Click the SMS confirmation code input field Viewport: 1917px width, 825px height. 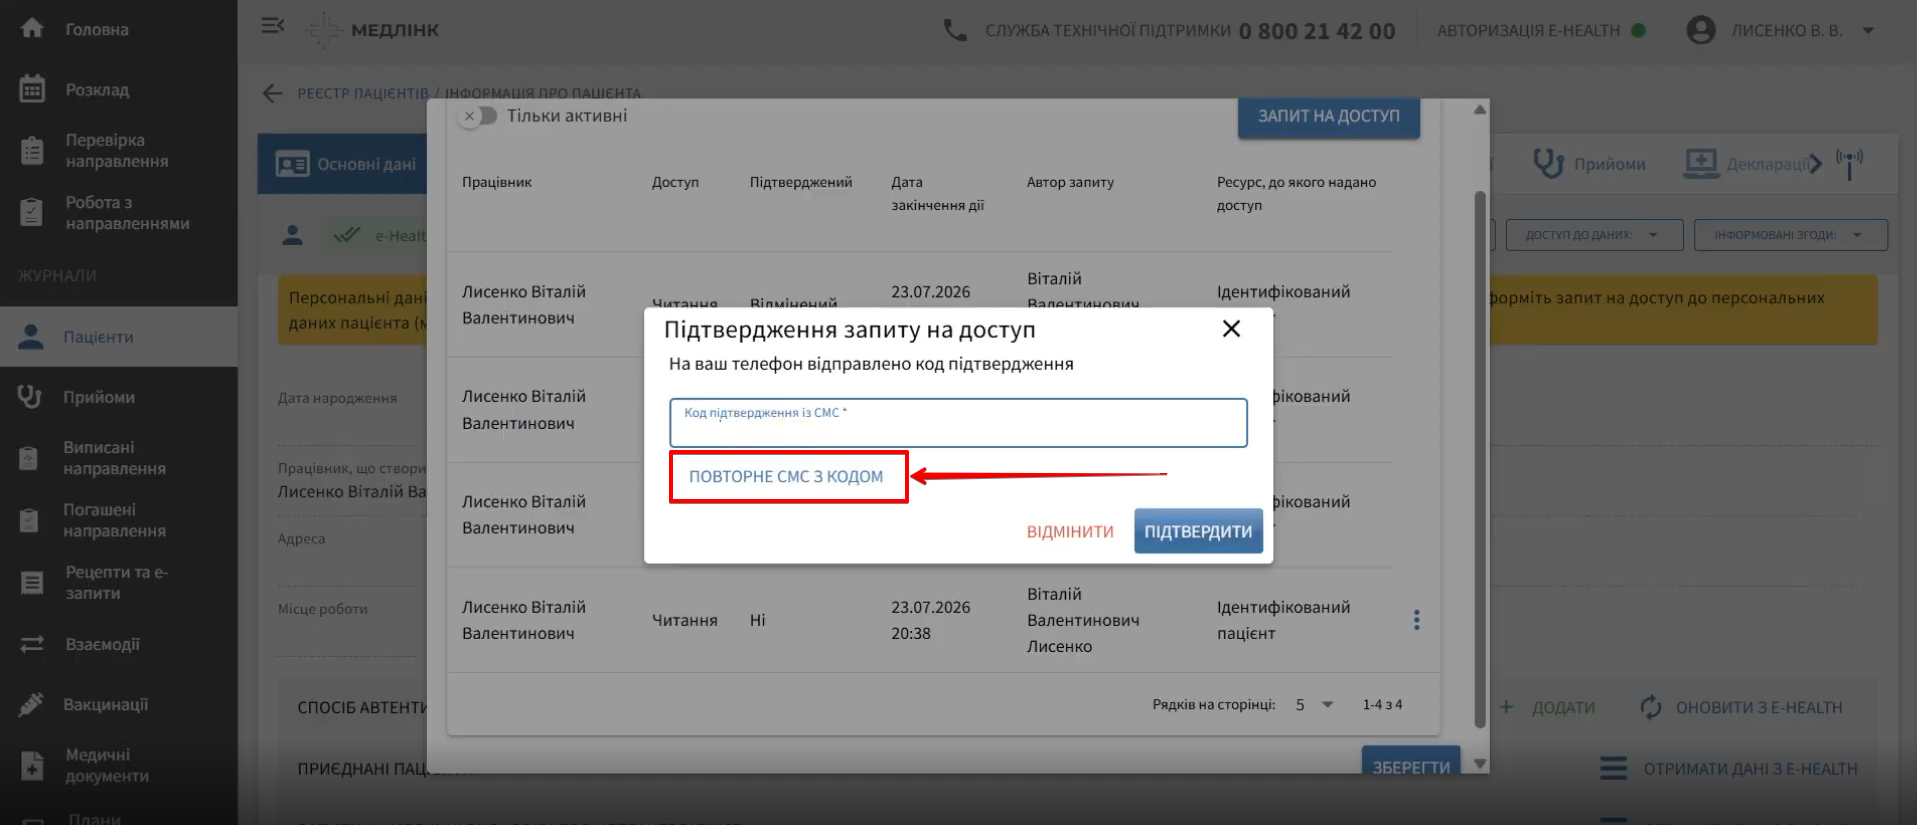point(958,423)
